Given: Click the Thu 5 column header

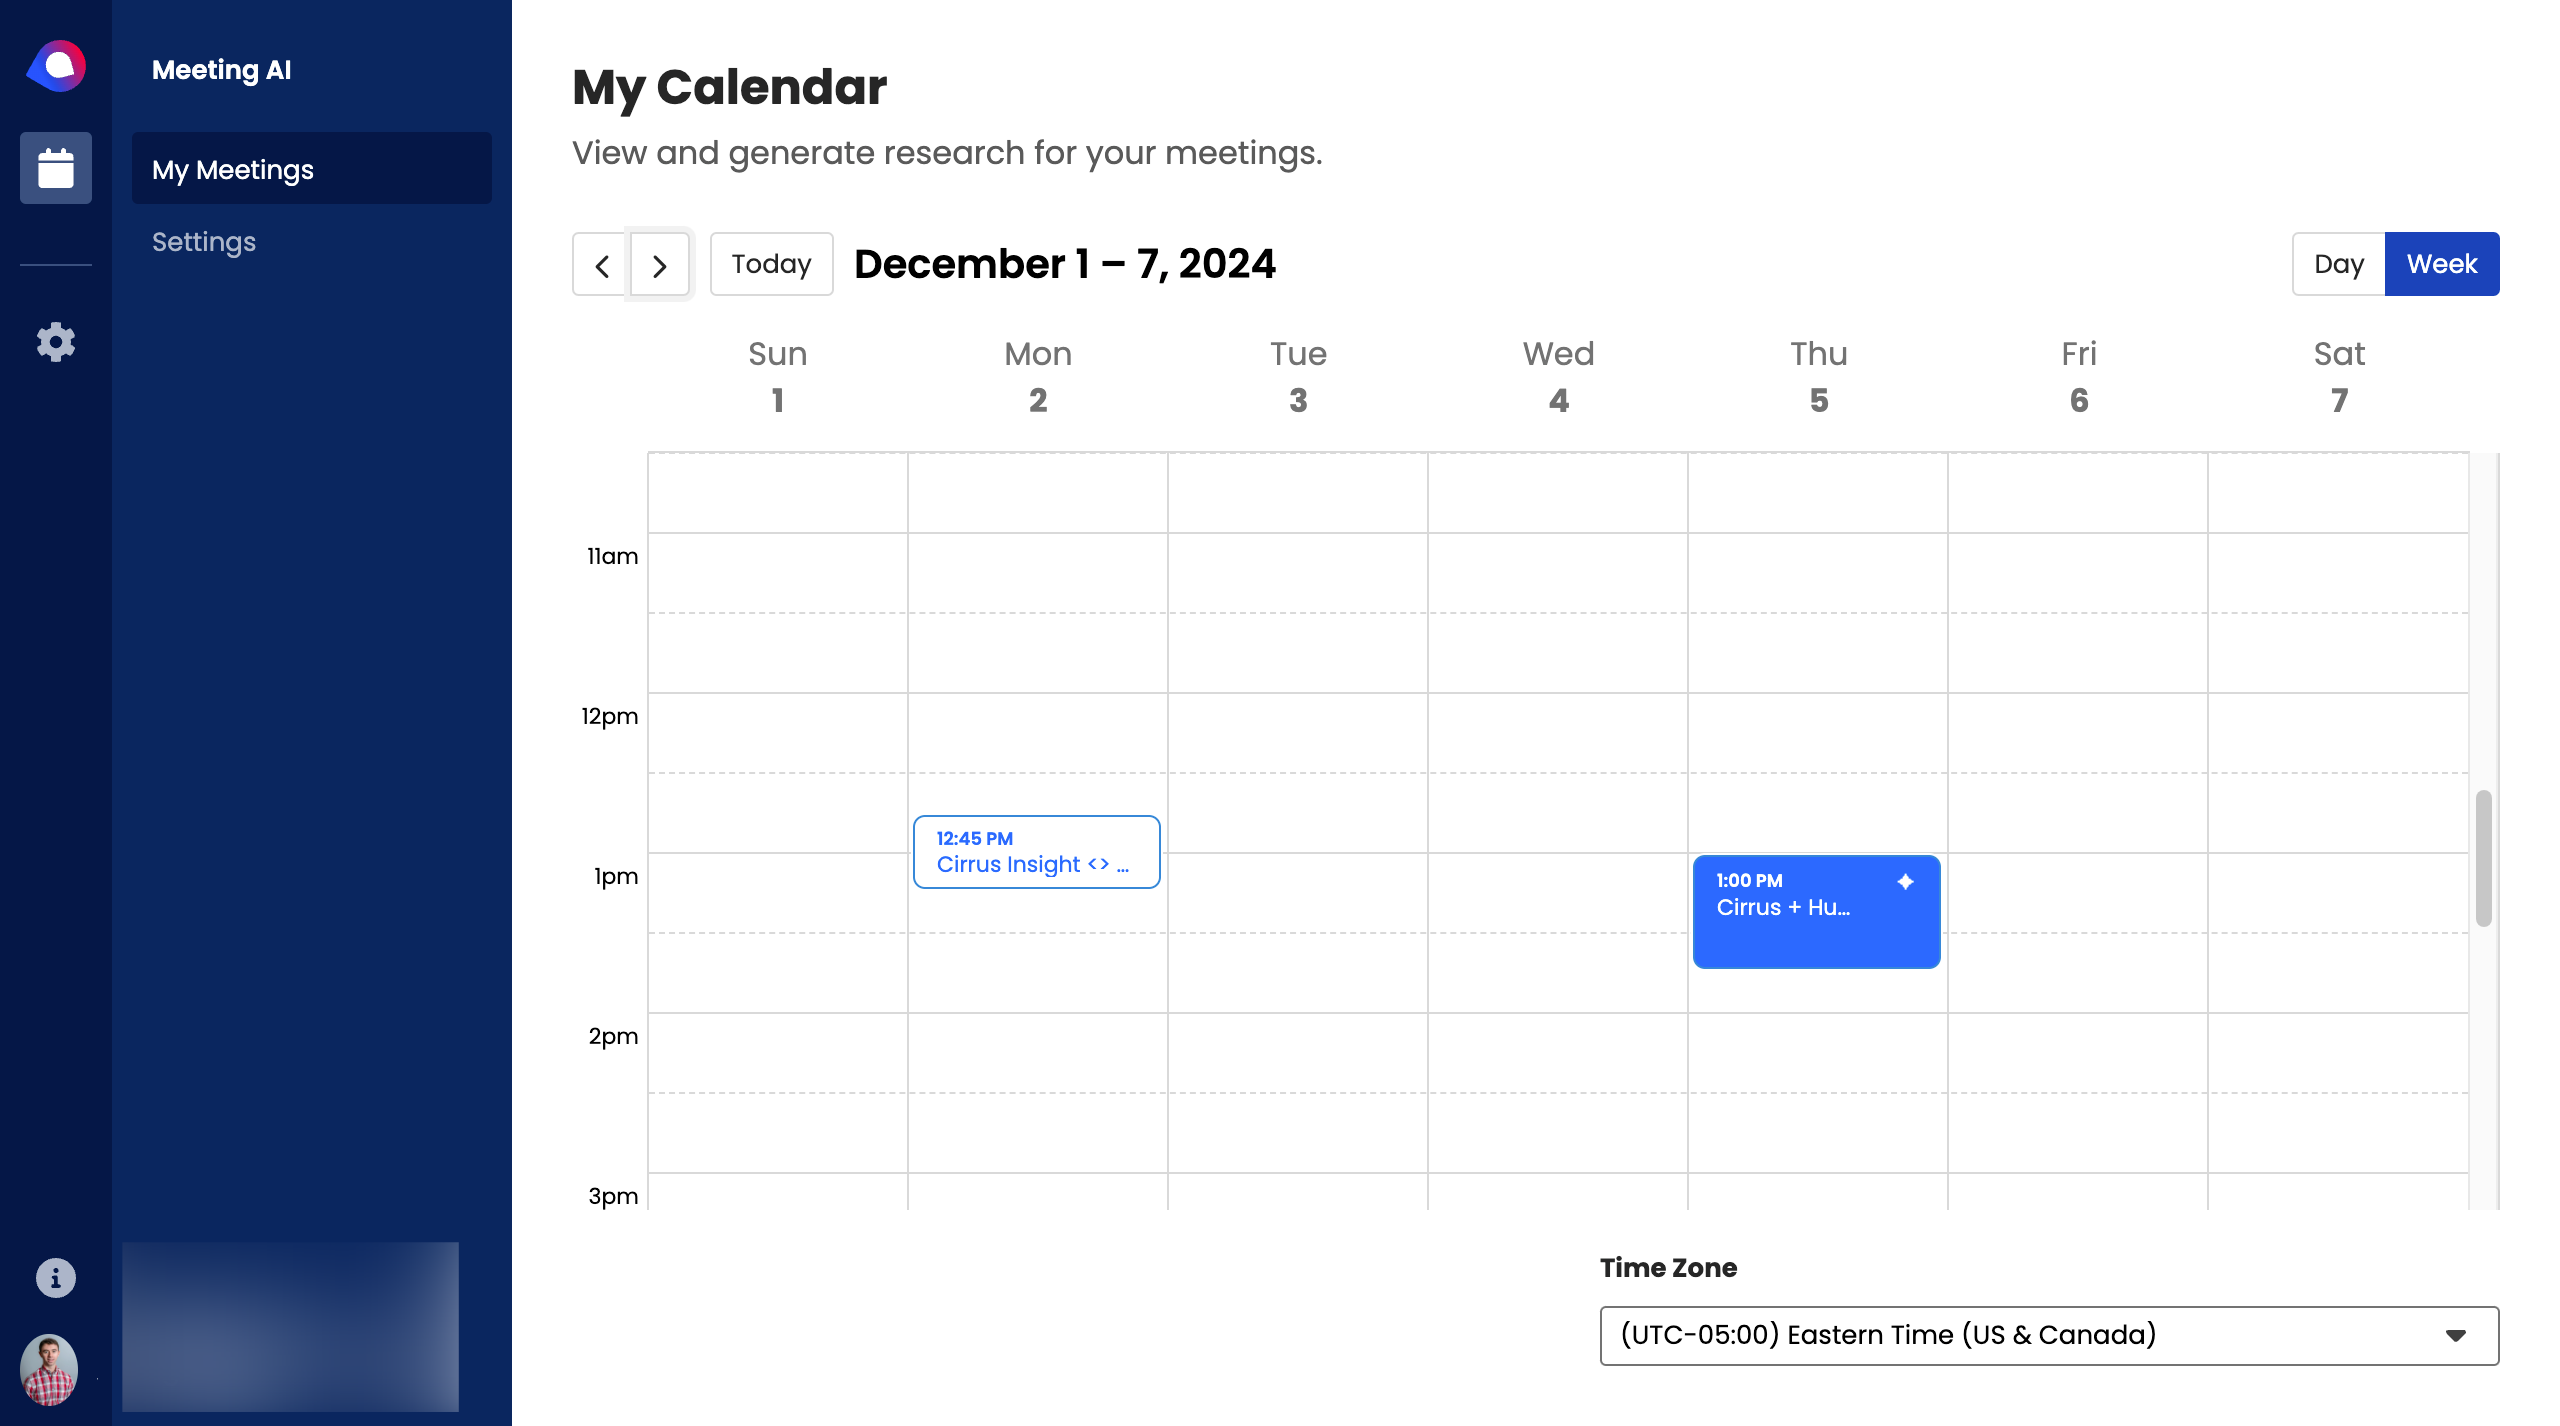Looking at the screenshot, I should click(1818, 377).
